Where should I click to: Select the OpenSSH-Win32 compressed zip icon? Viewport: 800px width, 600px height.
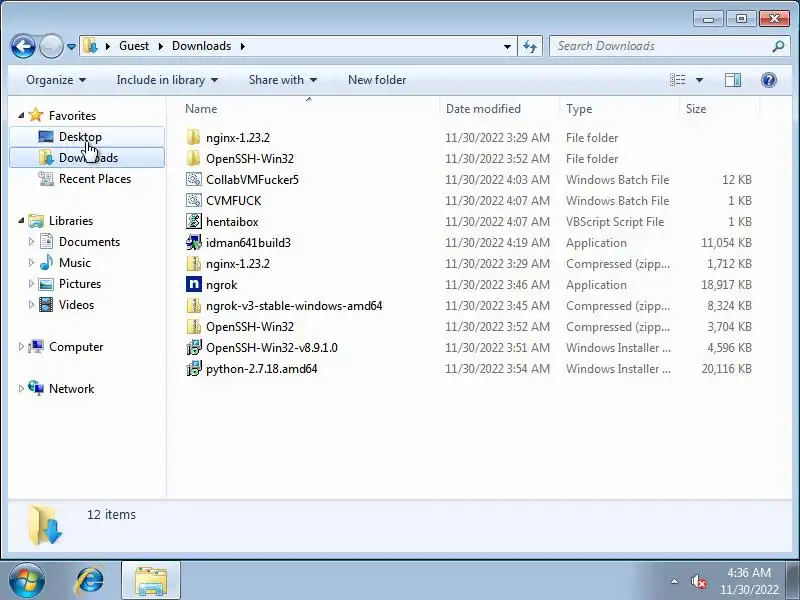(193, 326)
